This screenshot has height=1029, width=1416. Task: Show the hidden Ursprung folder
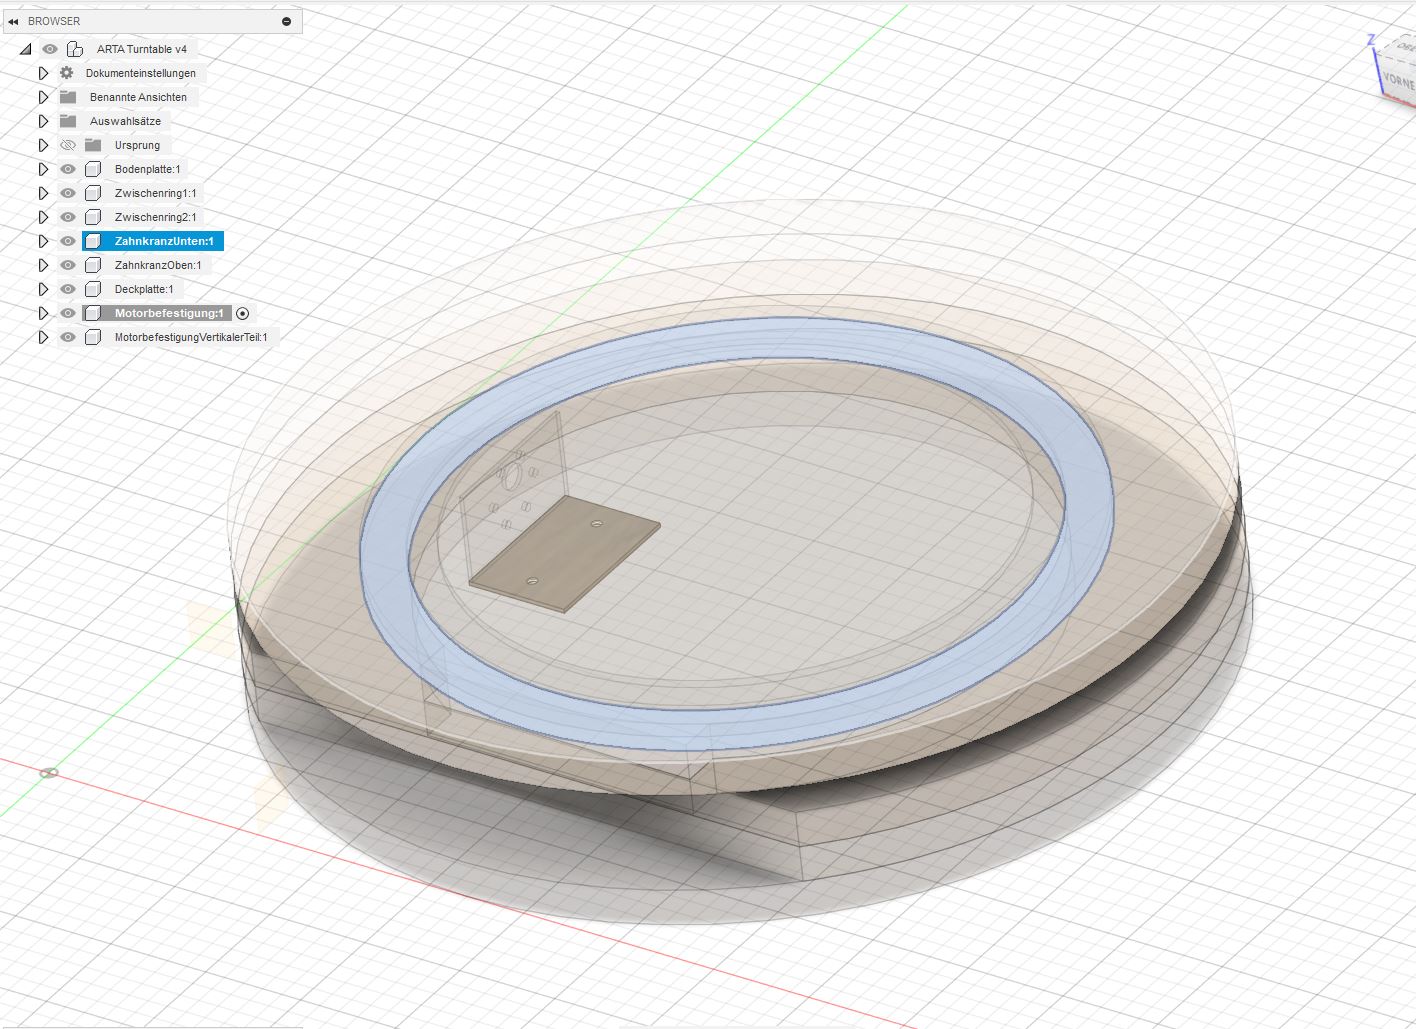pos(68,145)
